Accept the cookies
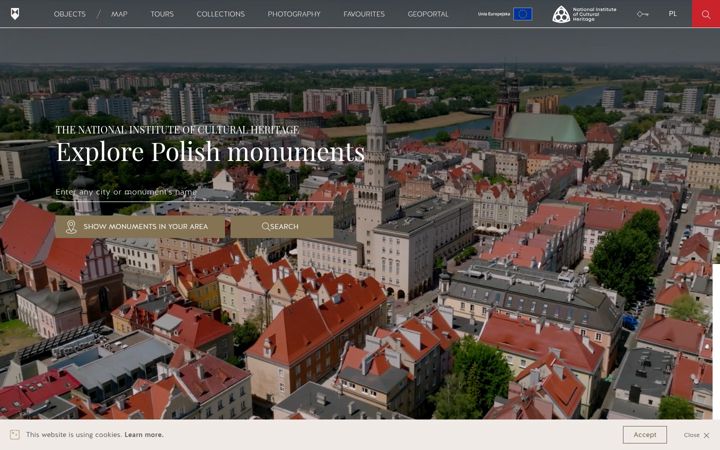720x450 pixels. coord(645,434)
